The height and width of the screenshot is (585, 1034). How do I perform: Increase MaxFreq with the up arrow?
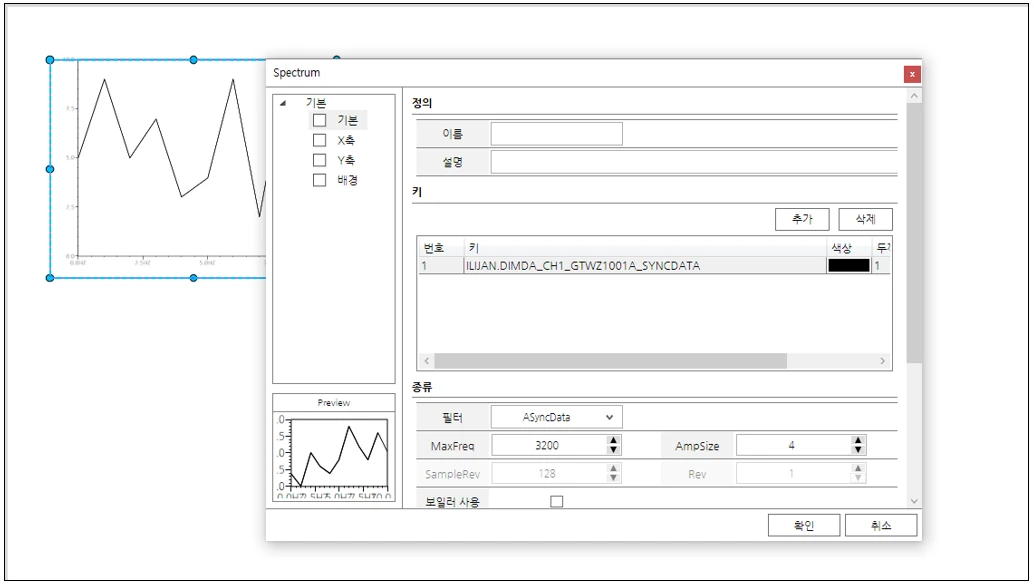pyautogui.click(x=613, y=440)
